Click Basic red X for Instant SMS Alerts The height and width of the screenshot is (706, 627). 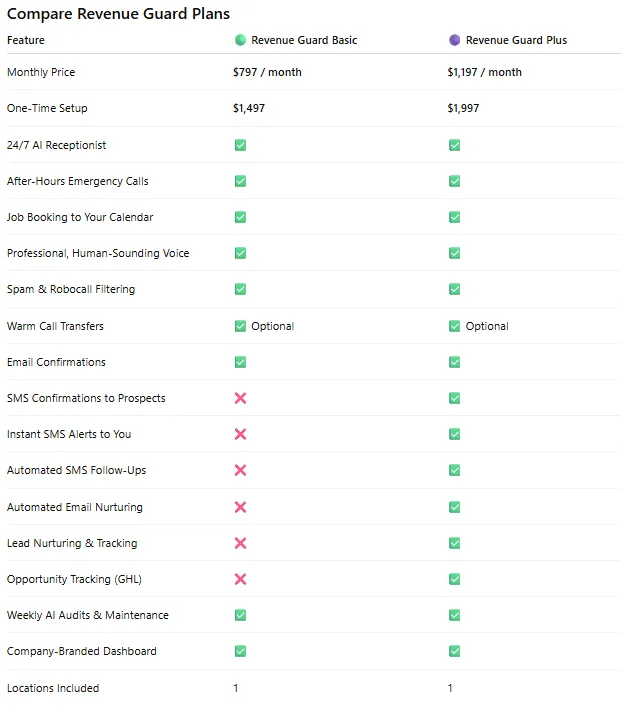pyautogui.click(x=240, y=434)
